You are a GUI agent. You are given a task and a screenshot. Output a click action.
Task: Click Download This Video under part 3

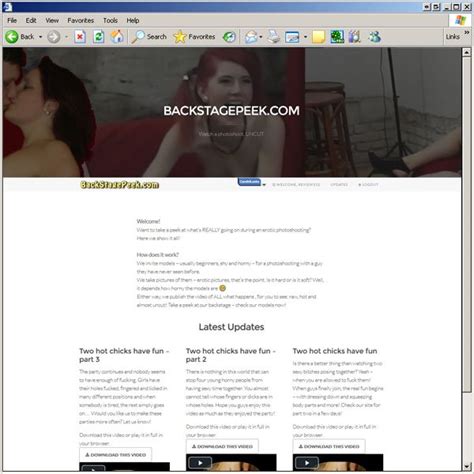115,455
